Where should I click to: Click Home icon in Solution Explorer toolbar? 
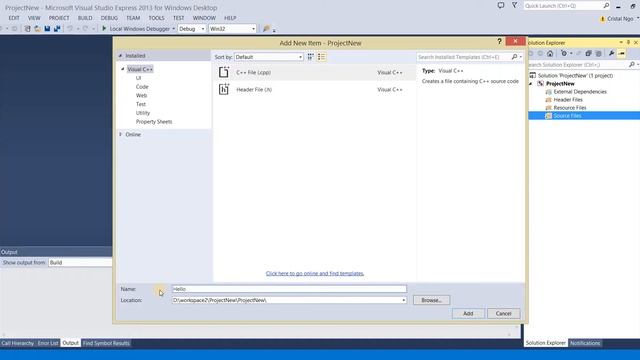click(550, 53)
